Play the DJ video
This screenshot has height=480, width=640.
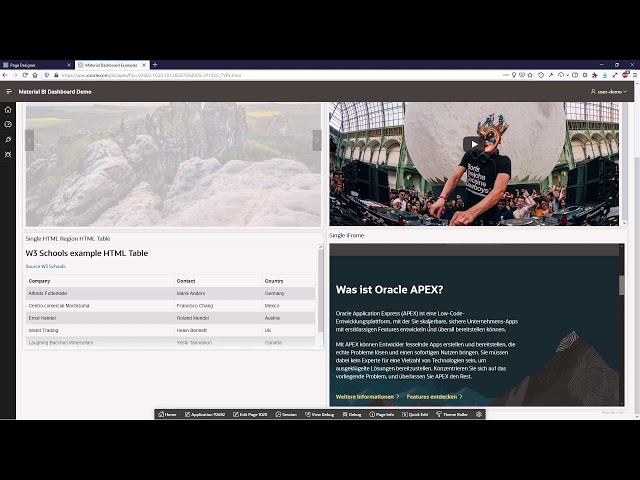click(x=474, y=144)
